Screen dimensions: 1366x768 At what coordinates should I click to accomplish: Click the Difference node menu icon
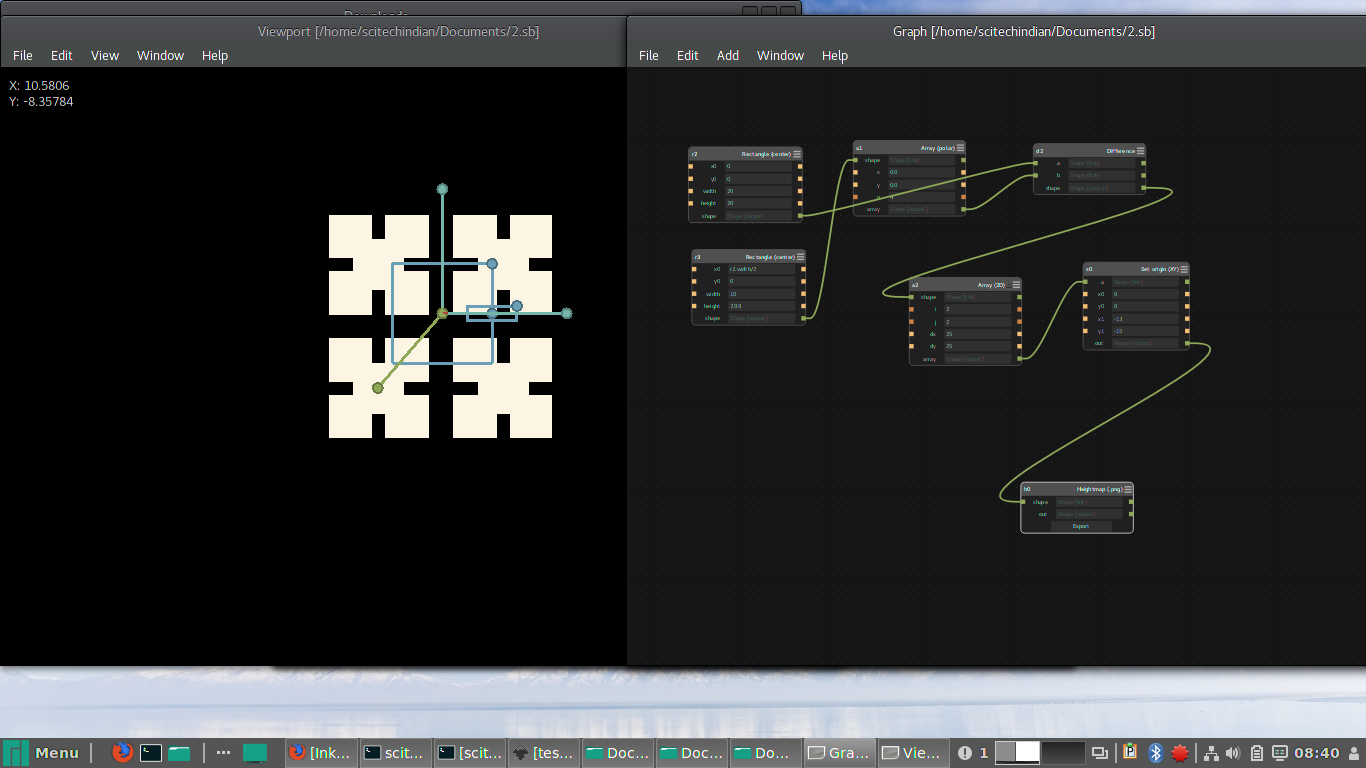click(1141, 151)
